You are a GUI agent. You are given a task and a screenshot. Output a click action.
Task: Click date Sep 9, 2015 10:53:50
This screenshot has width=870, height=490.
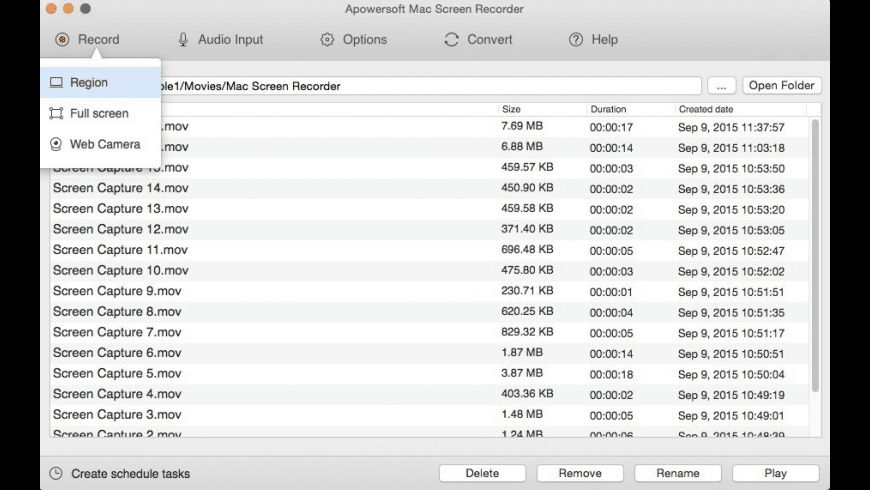coord(731,168)
